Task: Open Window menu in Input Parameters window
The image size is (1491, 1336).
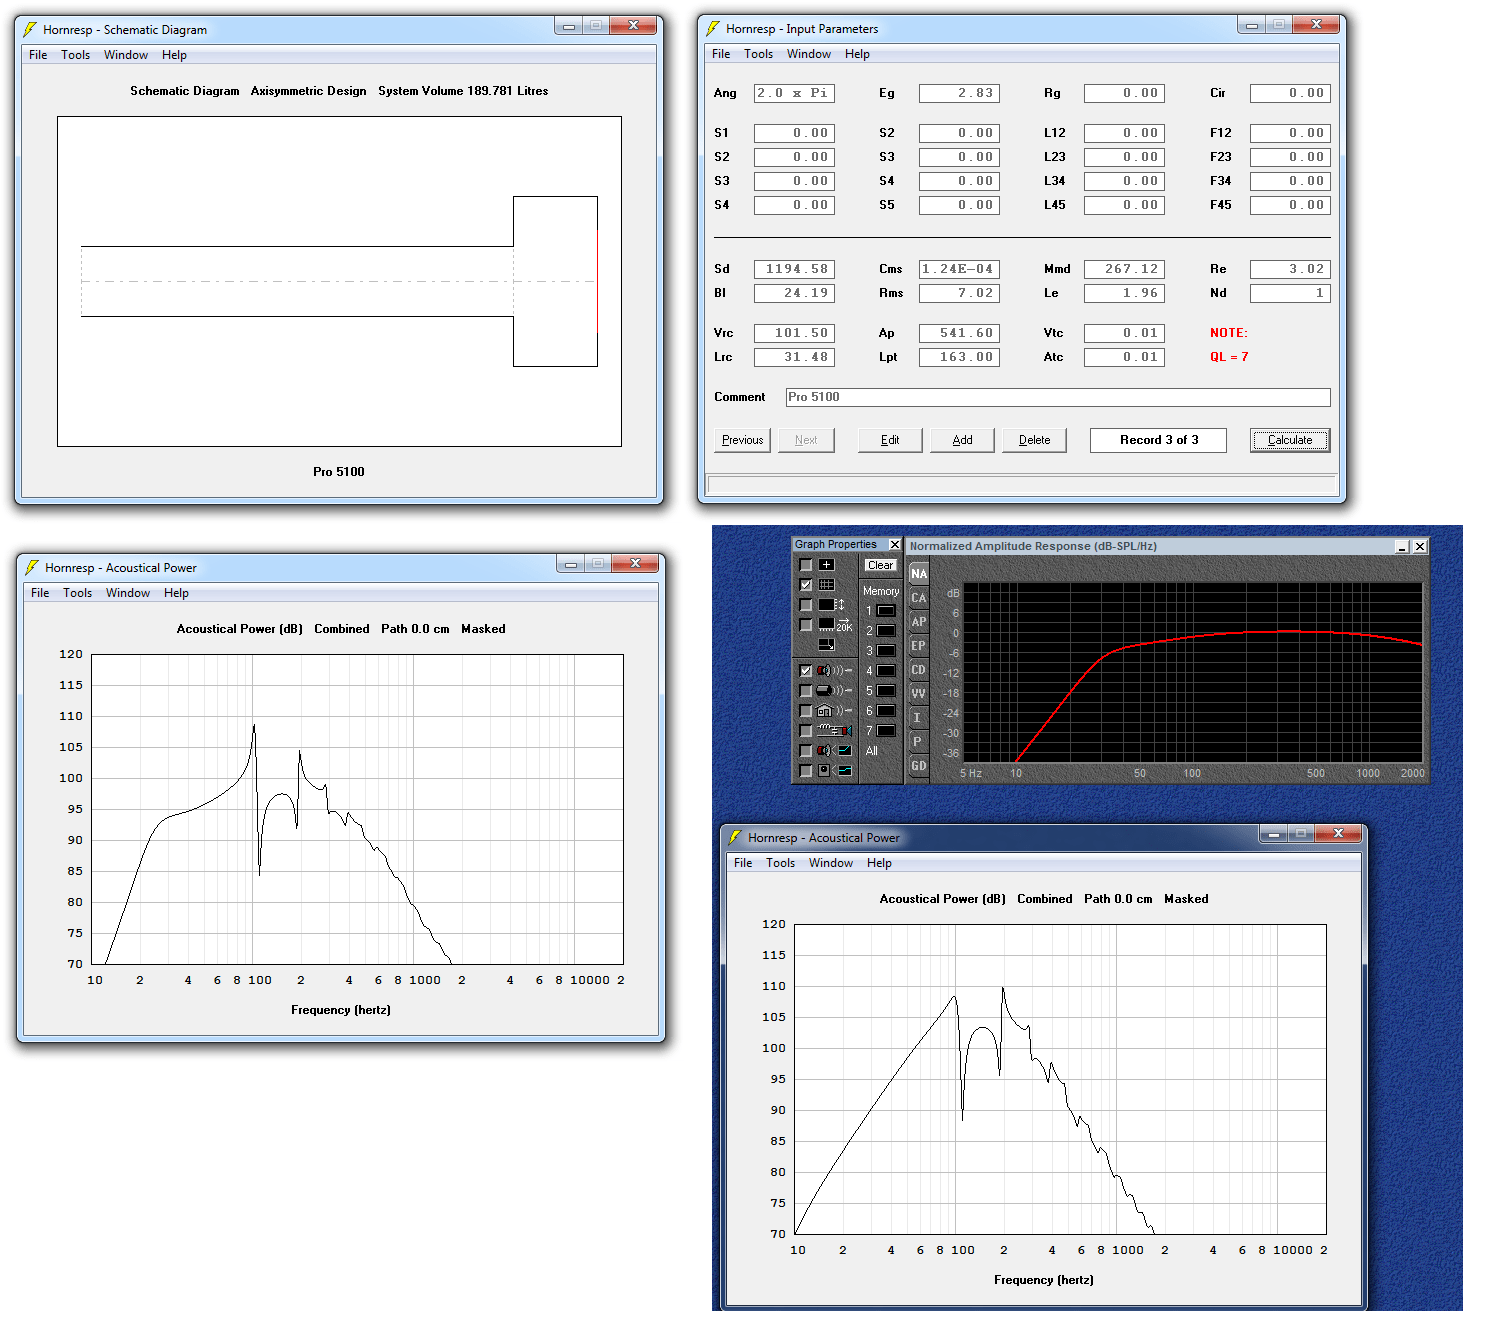Action: [x=808, y=54]
